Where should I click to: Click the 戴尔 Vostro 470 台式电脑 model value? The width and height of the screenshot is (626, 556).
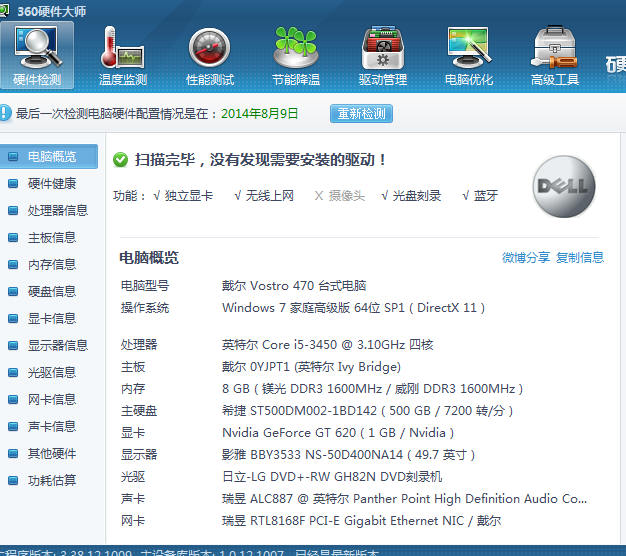coord(294,286)
